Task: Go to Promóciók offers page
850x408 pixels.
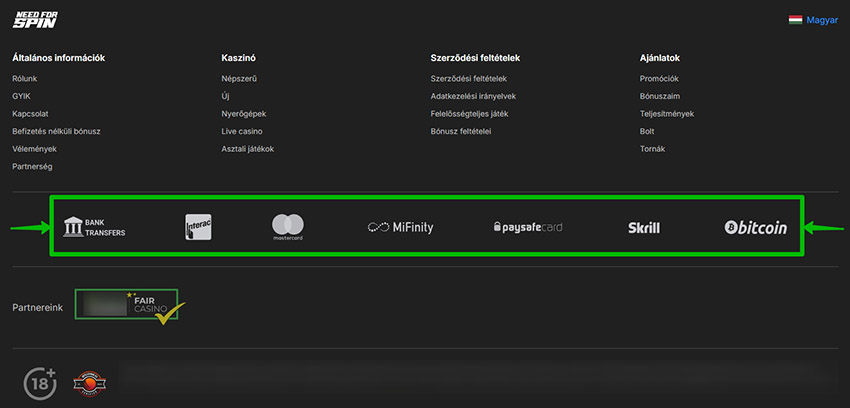Action: [x=659, y=77]
